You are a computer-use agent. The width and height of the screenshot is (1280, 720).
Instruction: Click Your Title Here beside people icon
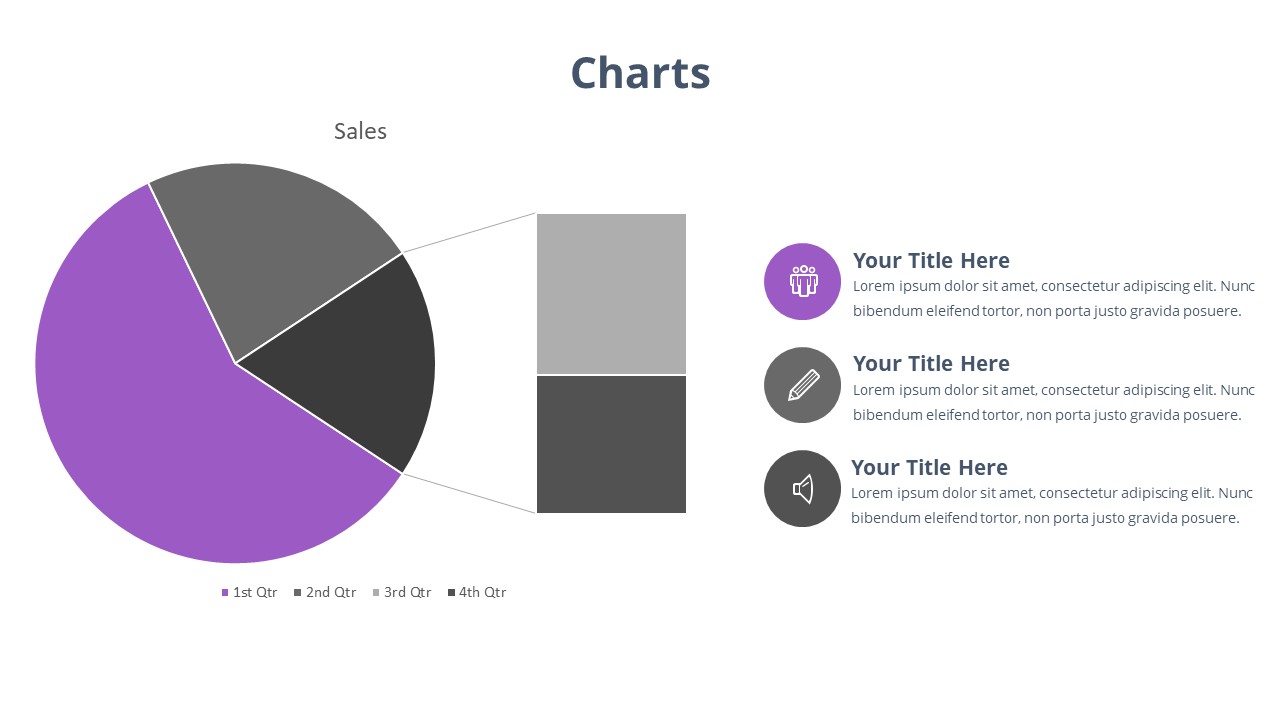click(x=931, y=260)
